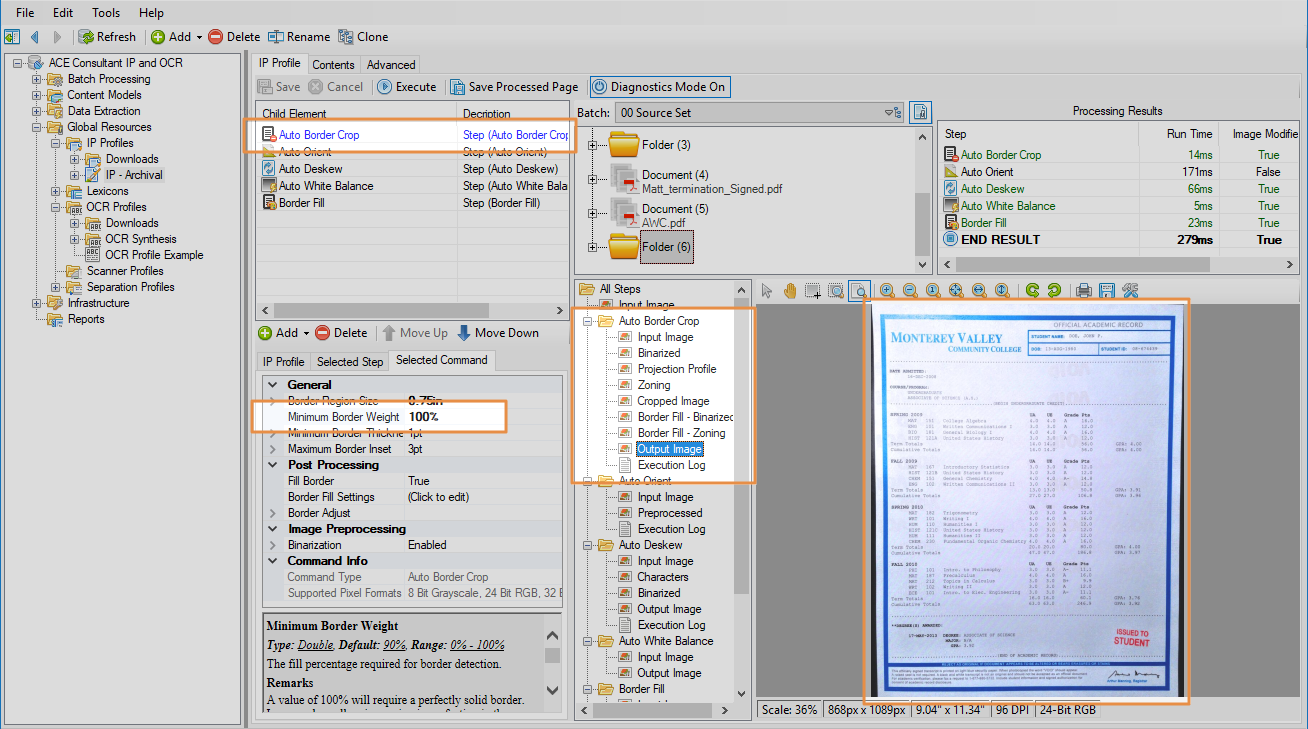The width and height of the screenshot is (1308, 729).
Task: Select the Cropped Image diagnostic entry
Action: point(673,401)
